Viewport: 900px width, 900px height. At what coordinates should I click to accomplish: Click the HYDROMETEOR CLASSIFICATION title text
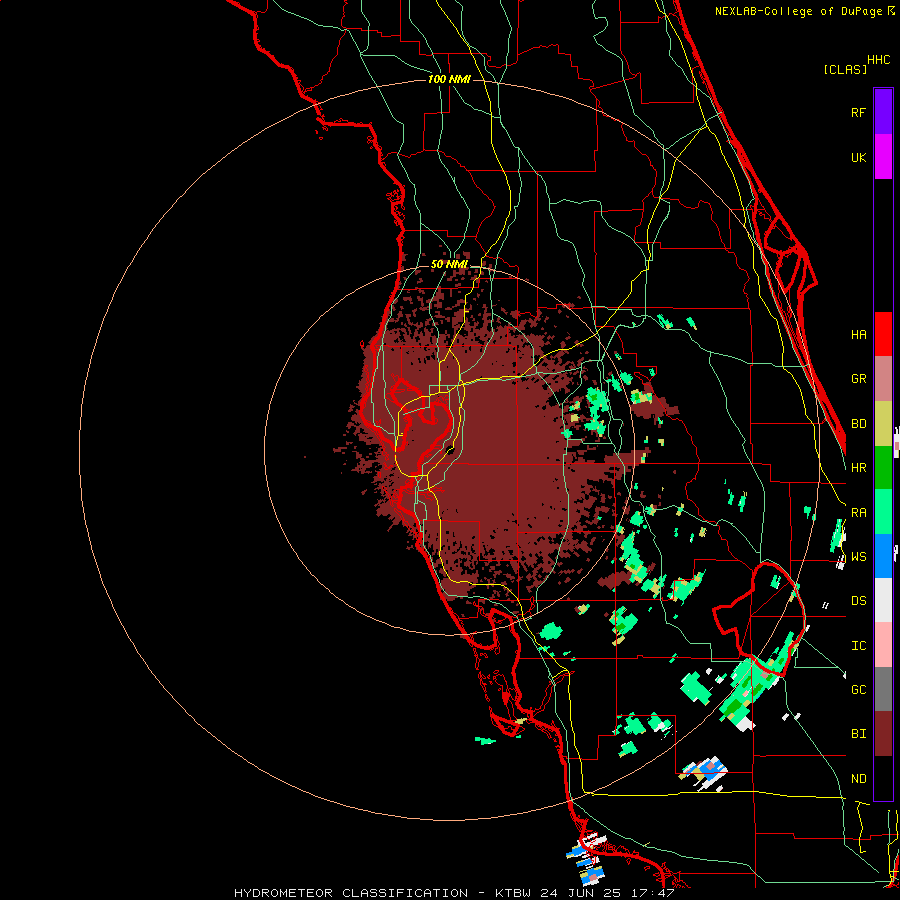(351, 893)
